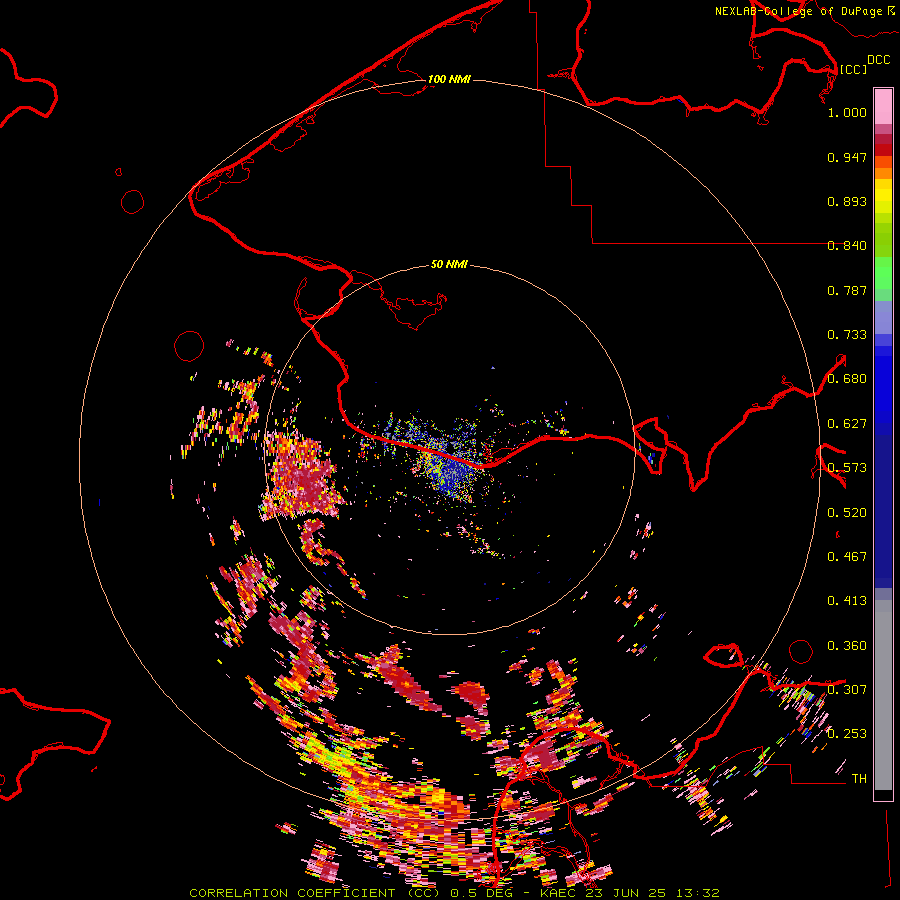Screen dimensions: 900x900
Task: Click the 0.787 color scale value
Action: point(847,290)
